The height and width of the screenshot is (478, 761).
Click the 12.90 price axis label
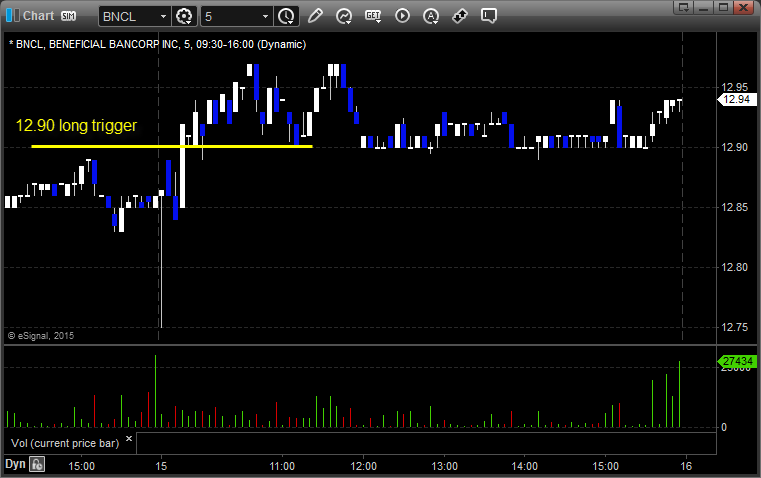coord(734,148)
